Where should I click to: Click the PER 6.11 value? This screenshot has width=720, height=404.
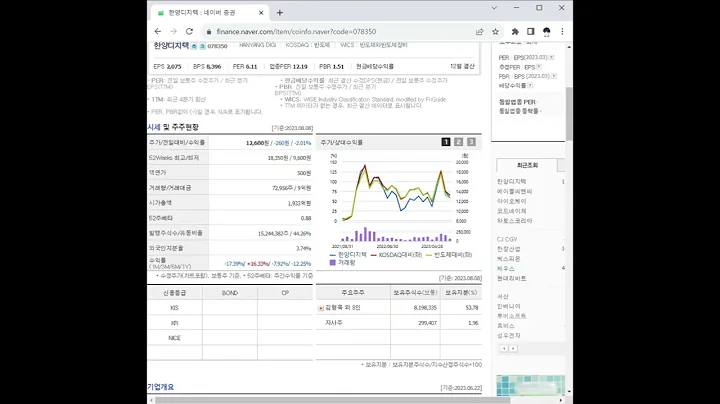245,67
